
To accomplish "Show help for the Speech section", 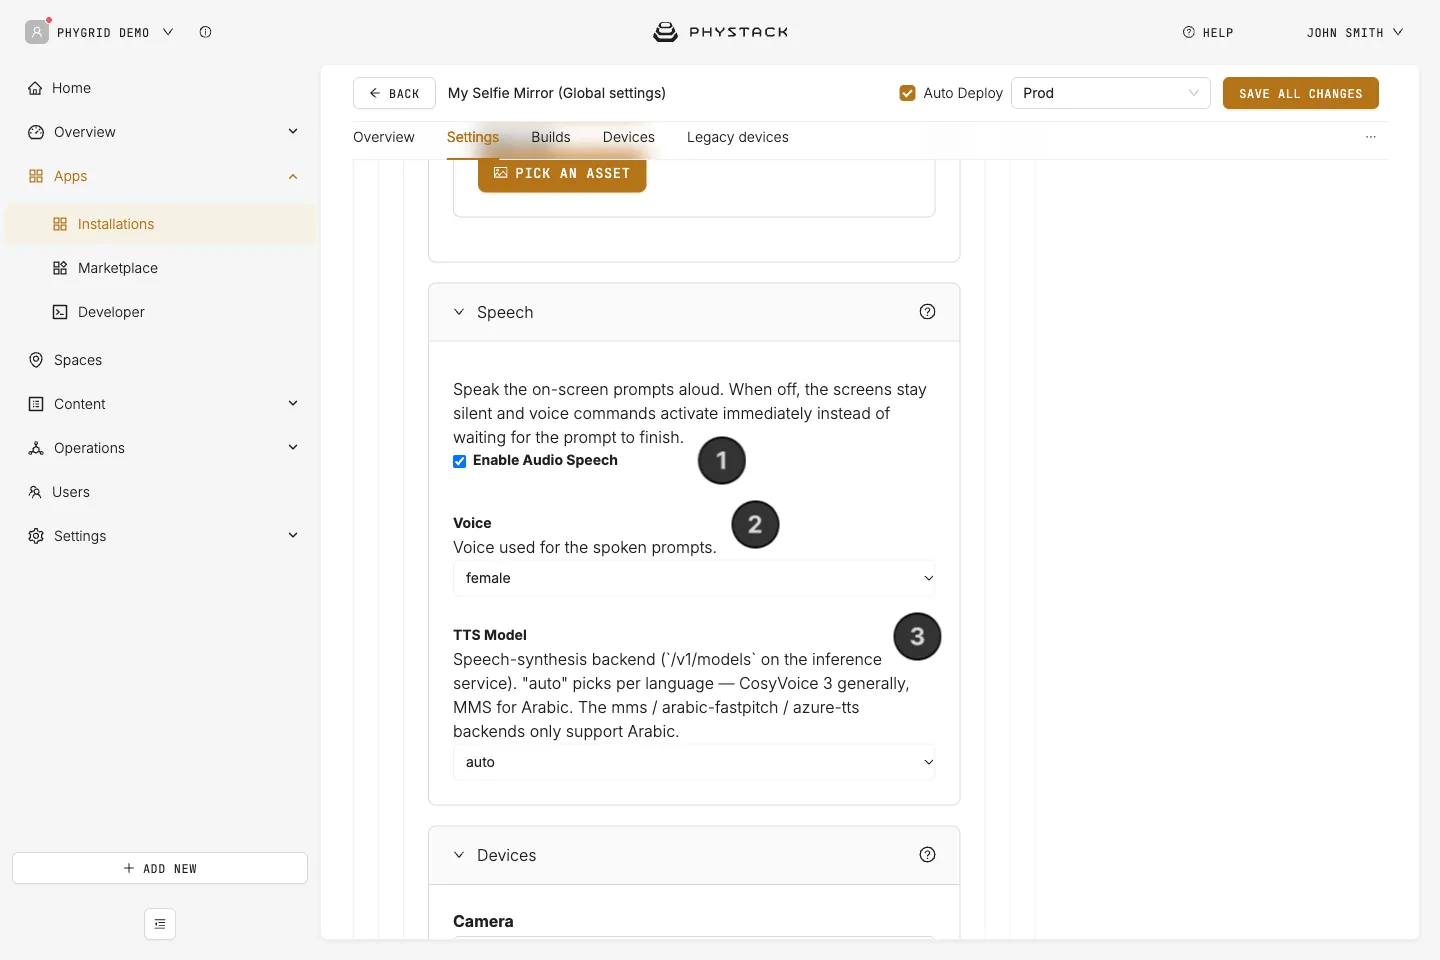I will pyautogui.click(x=927, y=312).
